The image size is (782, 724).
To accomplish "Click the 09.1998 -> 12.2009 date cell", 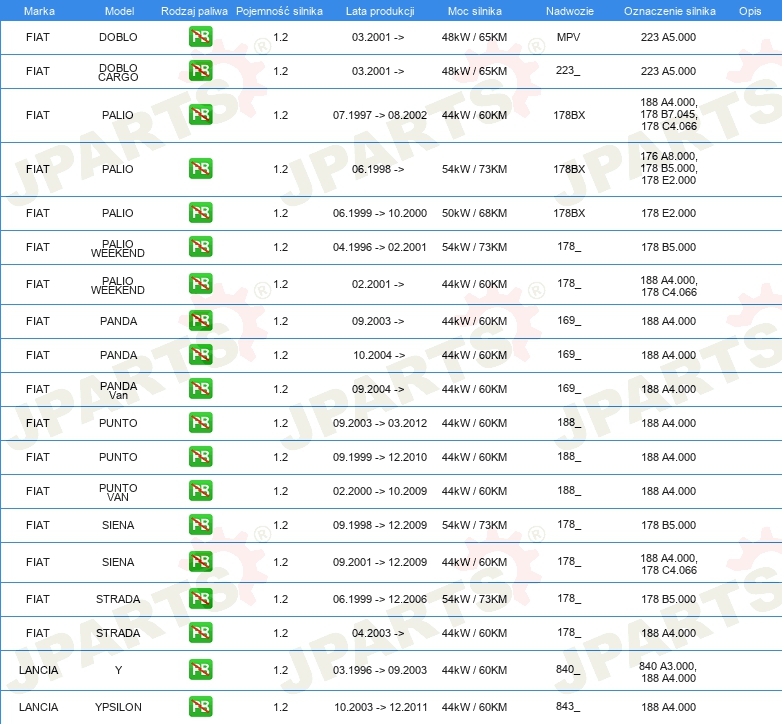I will point(380,525).
